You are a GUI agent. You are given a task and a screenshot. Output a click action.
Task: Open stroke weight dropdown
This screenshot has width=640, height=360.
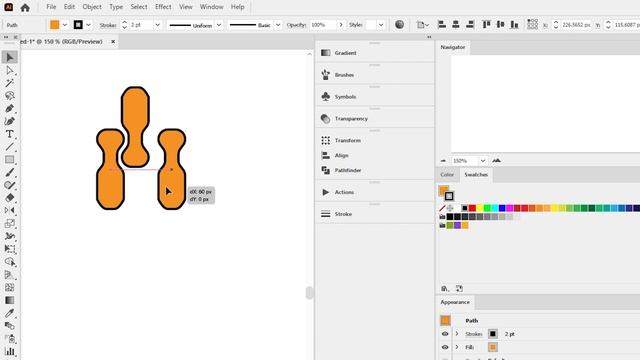click(x=158, y=25)
